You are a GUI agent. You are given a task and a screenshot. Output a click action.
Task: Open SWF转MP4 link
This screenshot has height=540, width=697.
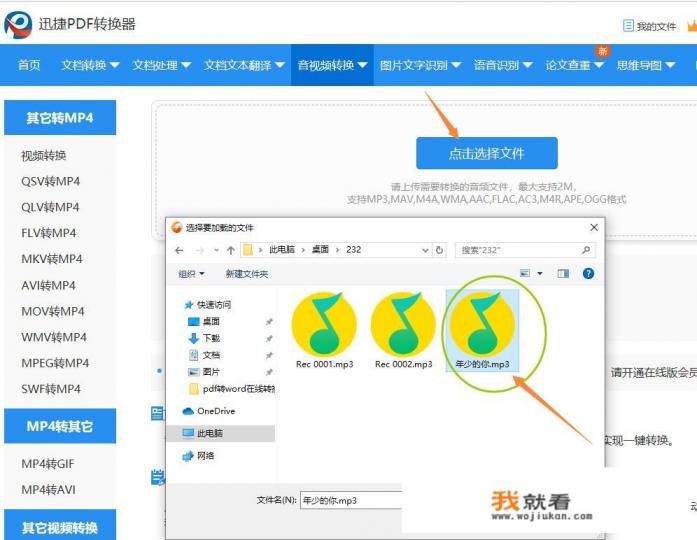[x=51, y=389]
